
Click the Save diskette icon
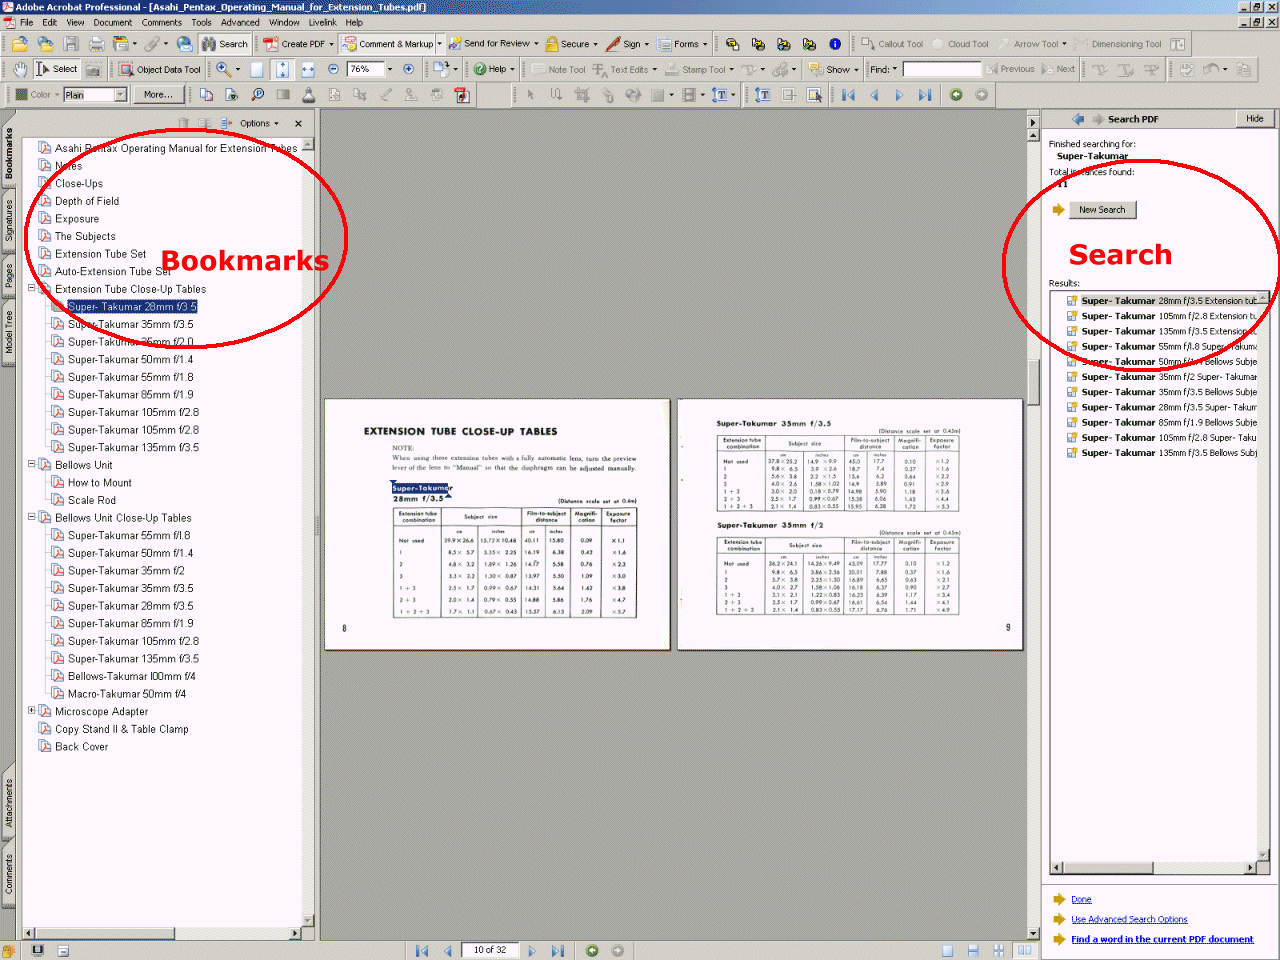71,44
